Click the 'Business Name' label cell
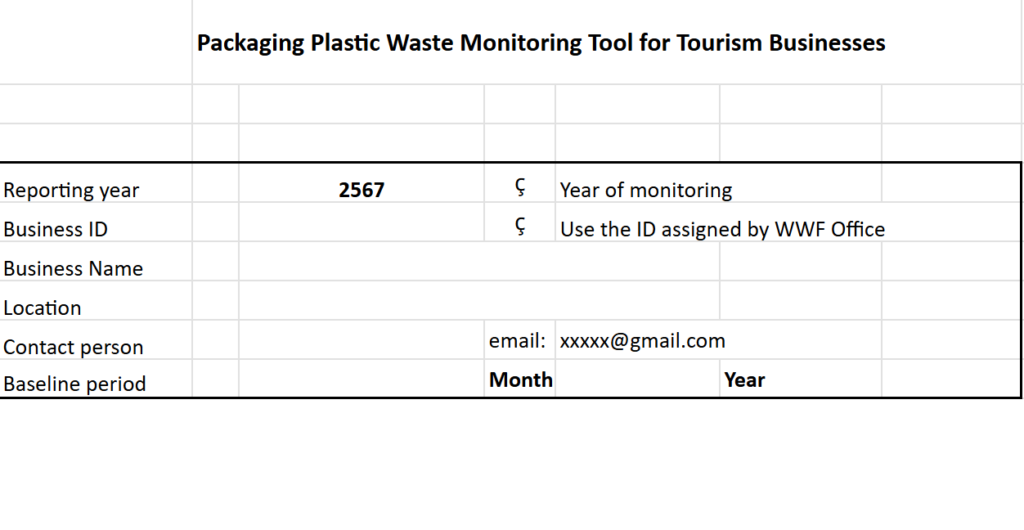Image resolution: width=1024 pixels, height=530 pixels. [73, 268]
